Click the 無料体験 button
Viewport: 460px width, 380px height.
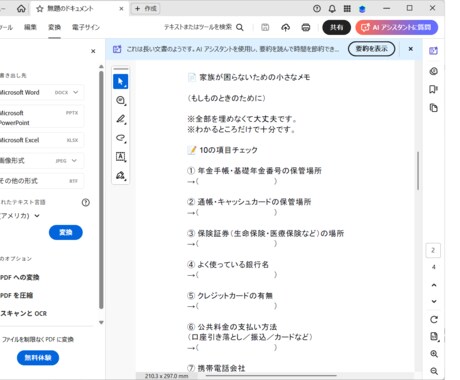38,358
